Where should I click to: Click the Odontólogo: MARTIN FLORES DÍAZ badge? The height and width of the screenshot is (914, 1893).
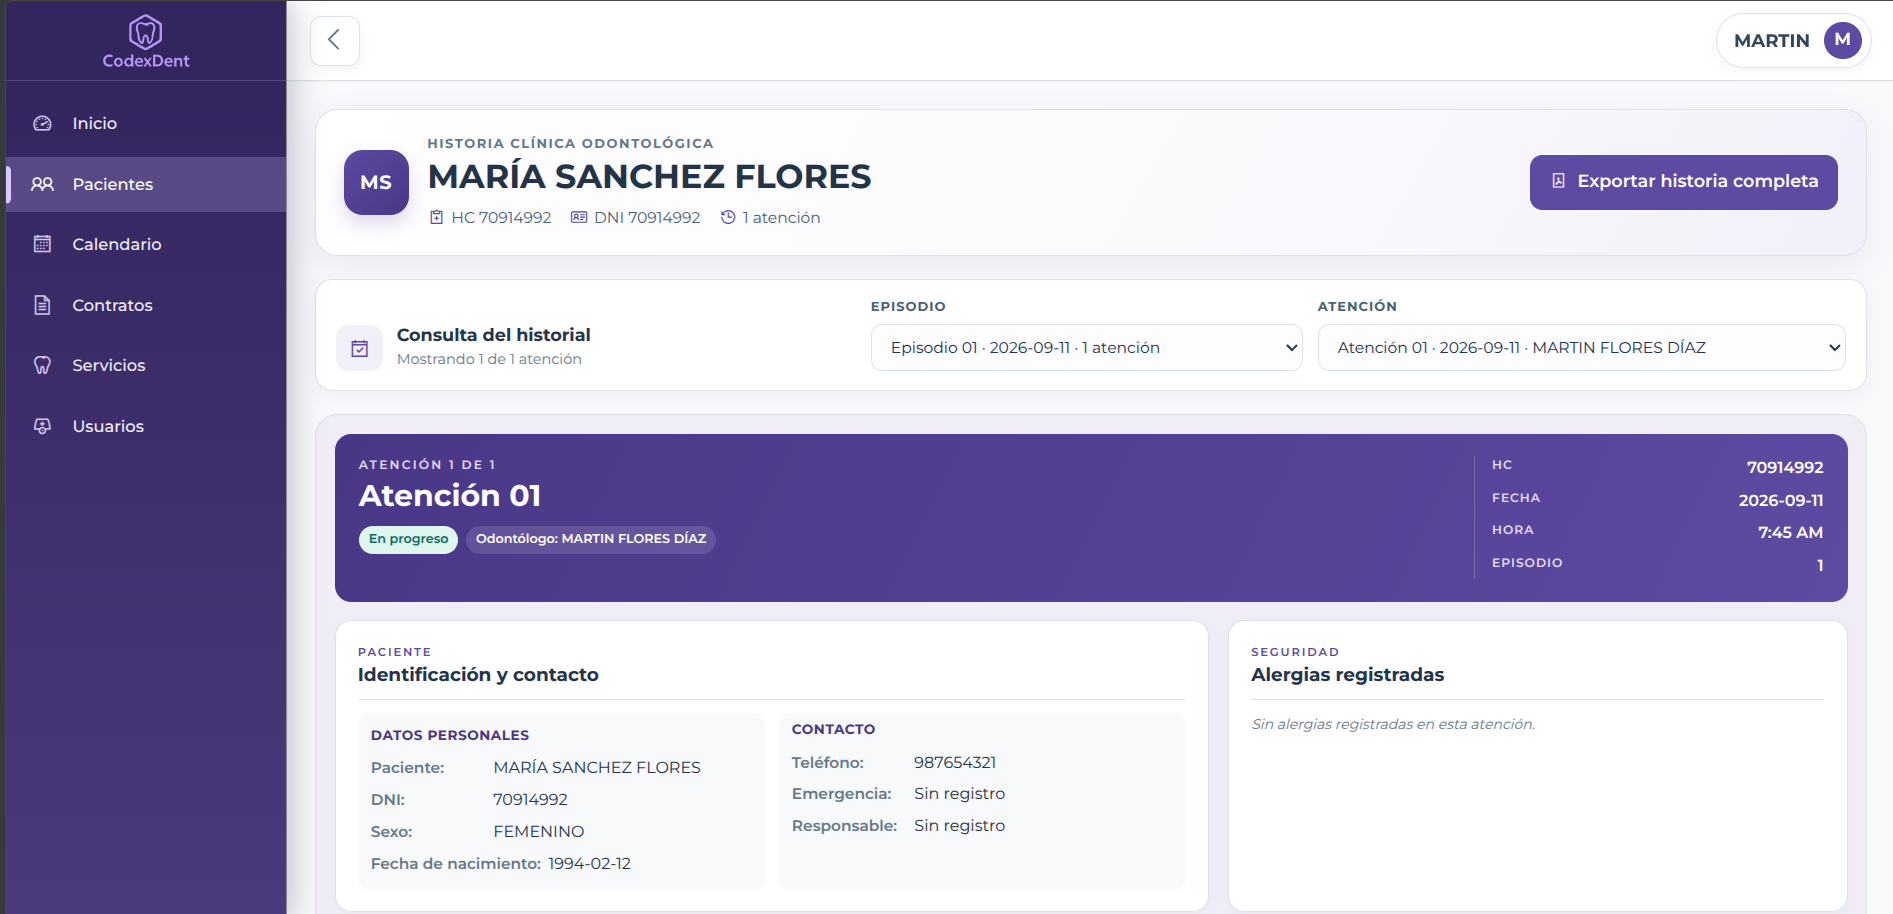(x=591, y=539)
